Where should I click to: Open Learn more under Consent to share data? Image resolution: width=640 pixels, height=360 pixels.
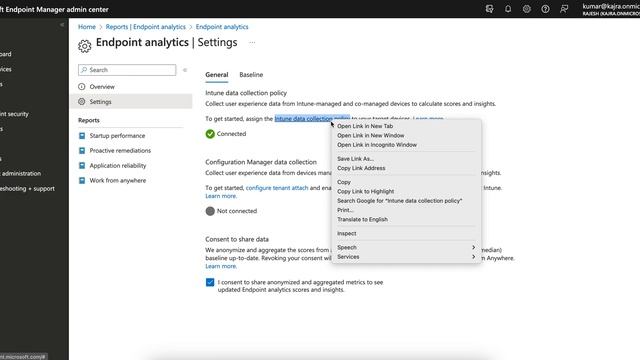221,266
